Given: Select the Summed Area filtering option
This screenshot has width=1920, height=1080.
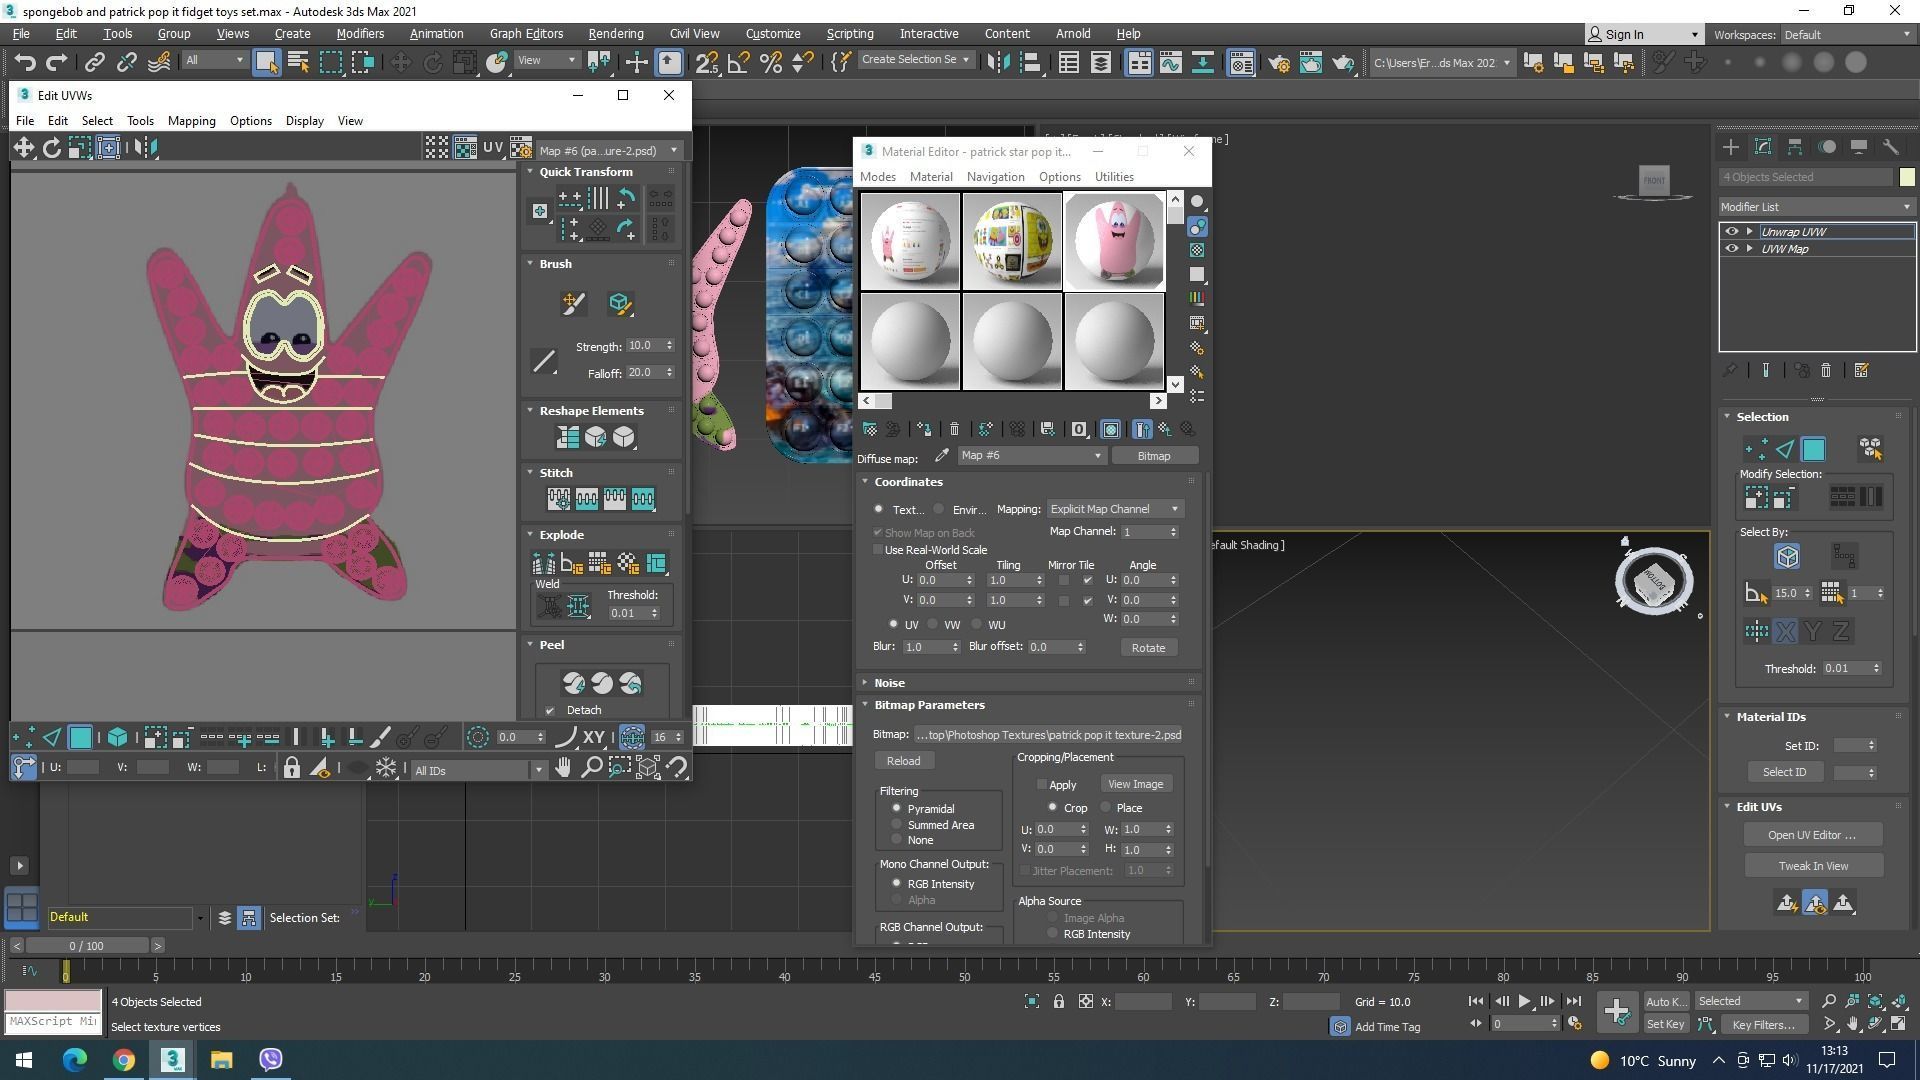Looking at the screenshot, I should [x=896, y=825].
